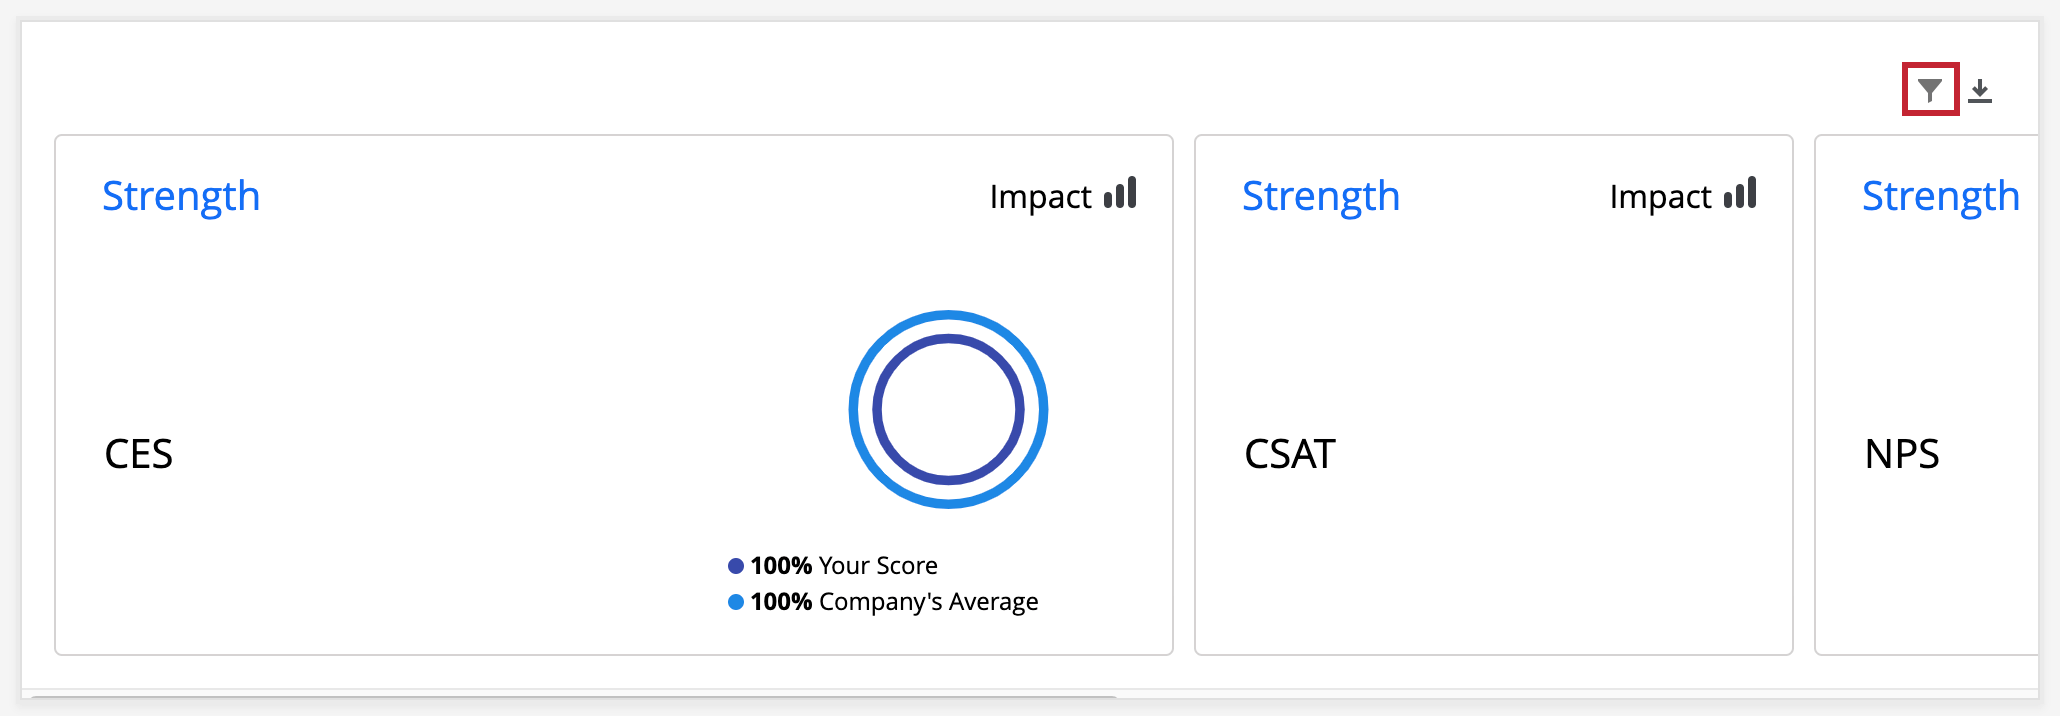Click the Impact label on CES card
The image size is (2060, 716).
click(1040, 197)
